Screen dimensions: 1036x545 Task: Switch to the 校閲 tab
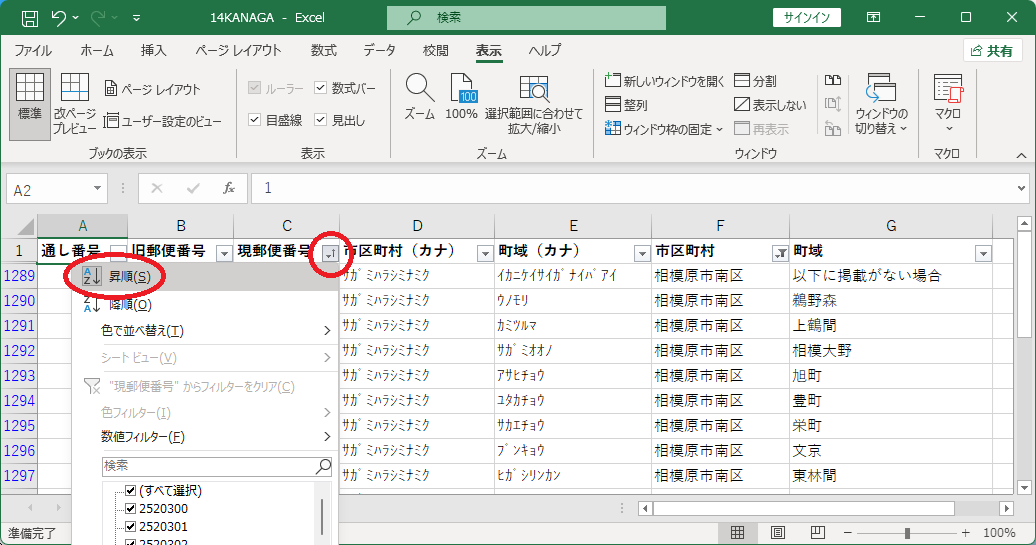[x=435, y=50]
